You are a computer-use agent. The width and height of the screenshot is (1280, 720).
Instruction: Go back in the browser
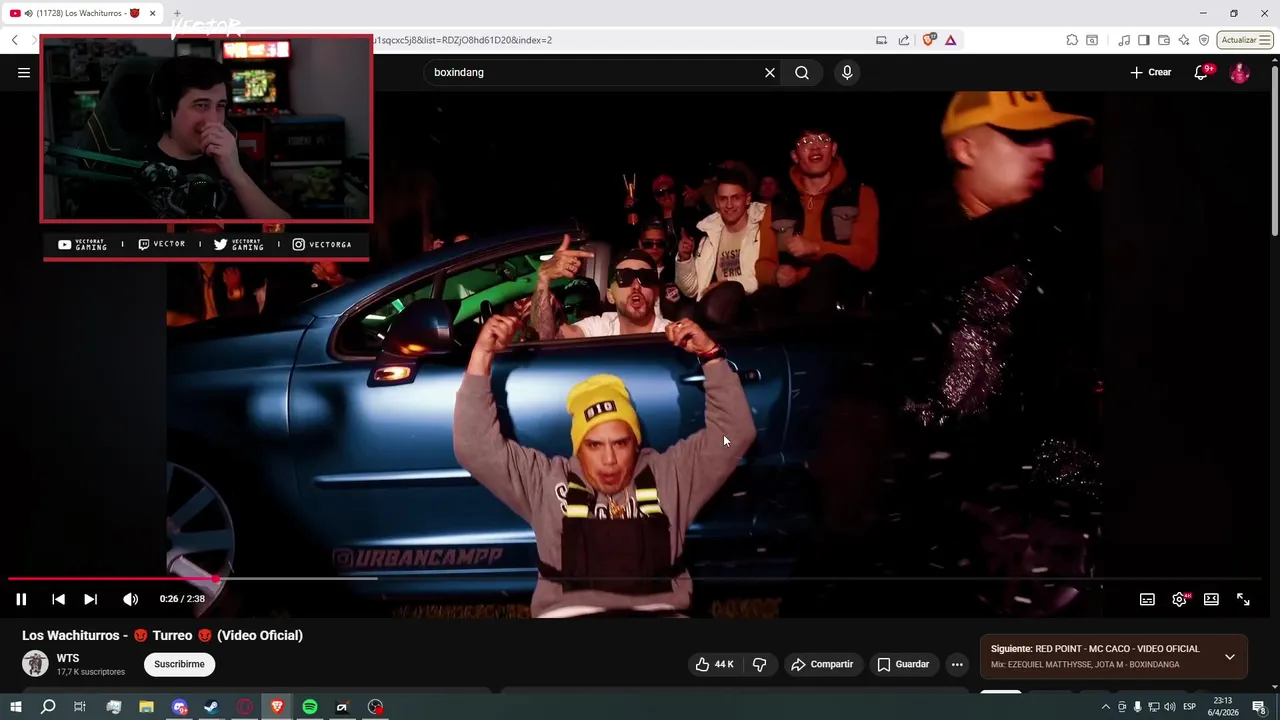tap(15, 40)
